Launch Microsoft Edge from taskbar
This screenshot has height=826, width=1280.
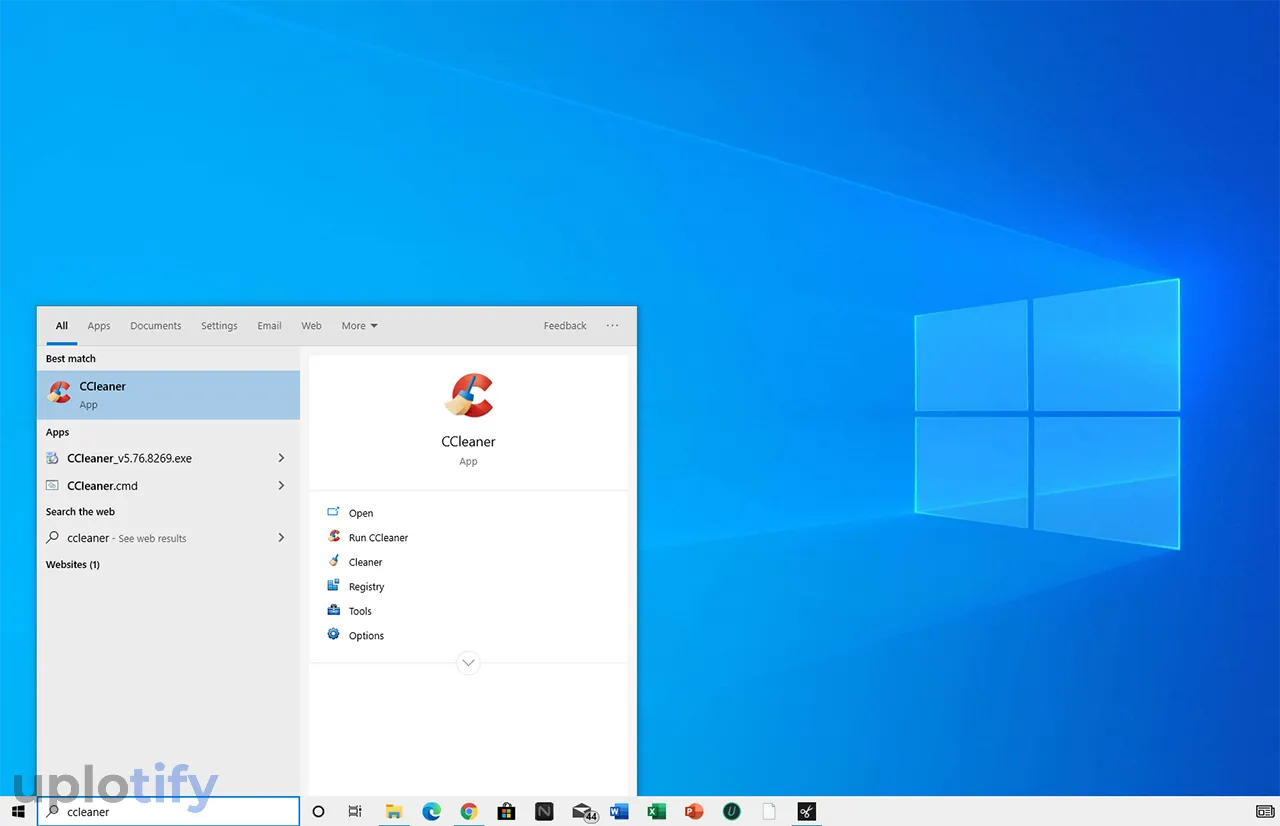pyautogui.click(x=431, y=811)
